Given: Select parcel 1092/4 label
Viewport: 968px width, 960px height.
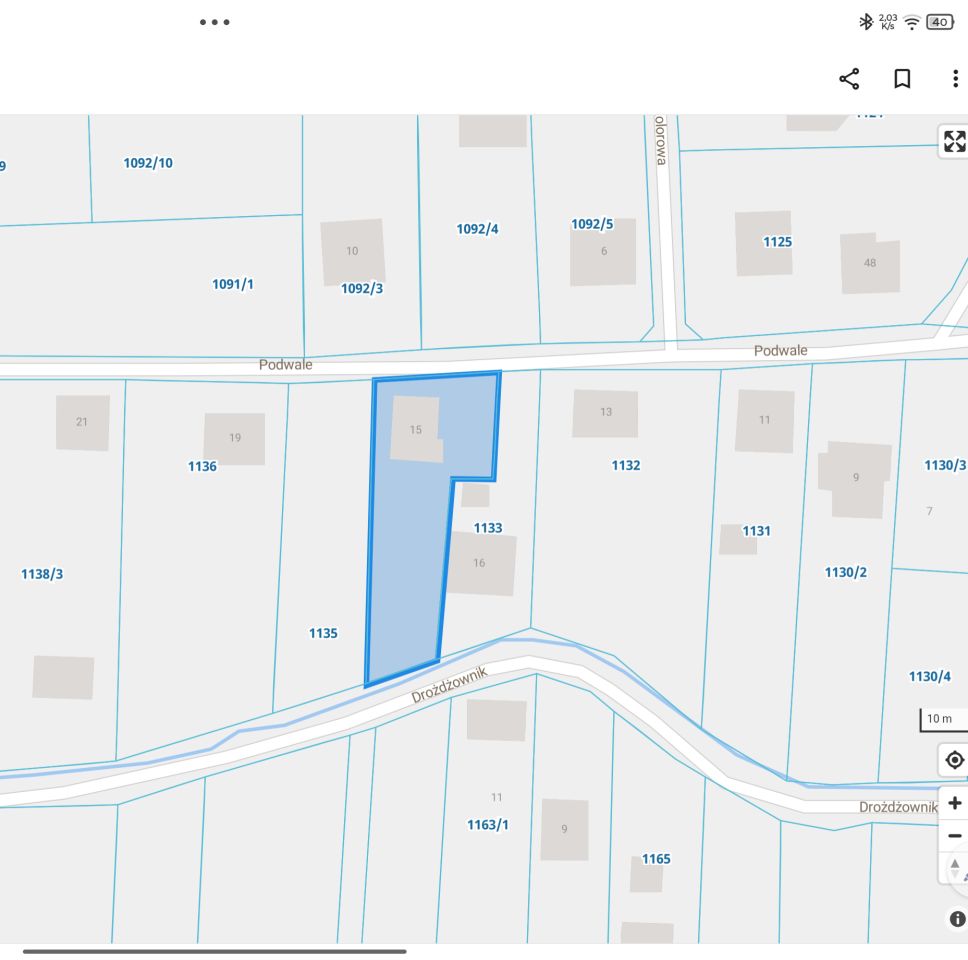Looking at the screenshot, I should coord(477,229).
